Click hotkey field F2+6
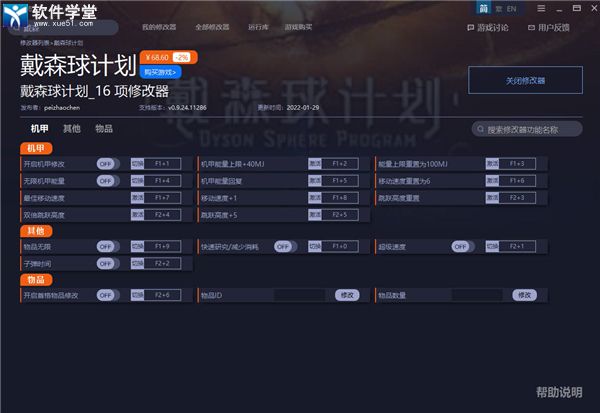Viewport: 600px width, 413px height. pos(162,295)
